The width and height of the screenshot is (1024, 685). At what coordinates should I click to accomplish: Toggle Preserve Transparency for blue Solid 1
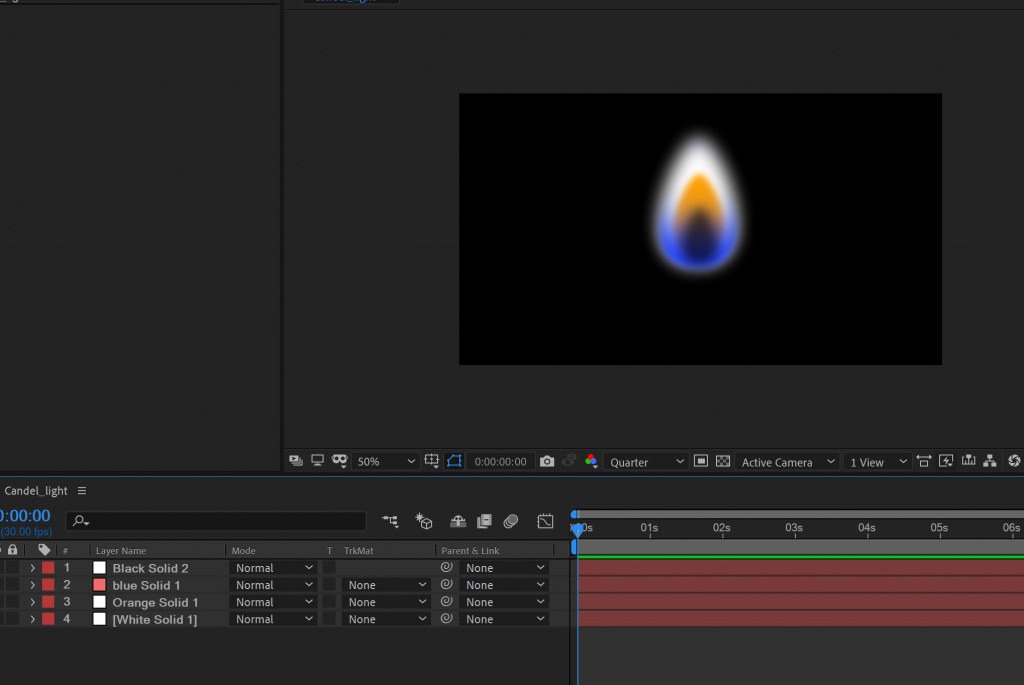(329, 584)
